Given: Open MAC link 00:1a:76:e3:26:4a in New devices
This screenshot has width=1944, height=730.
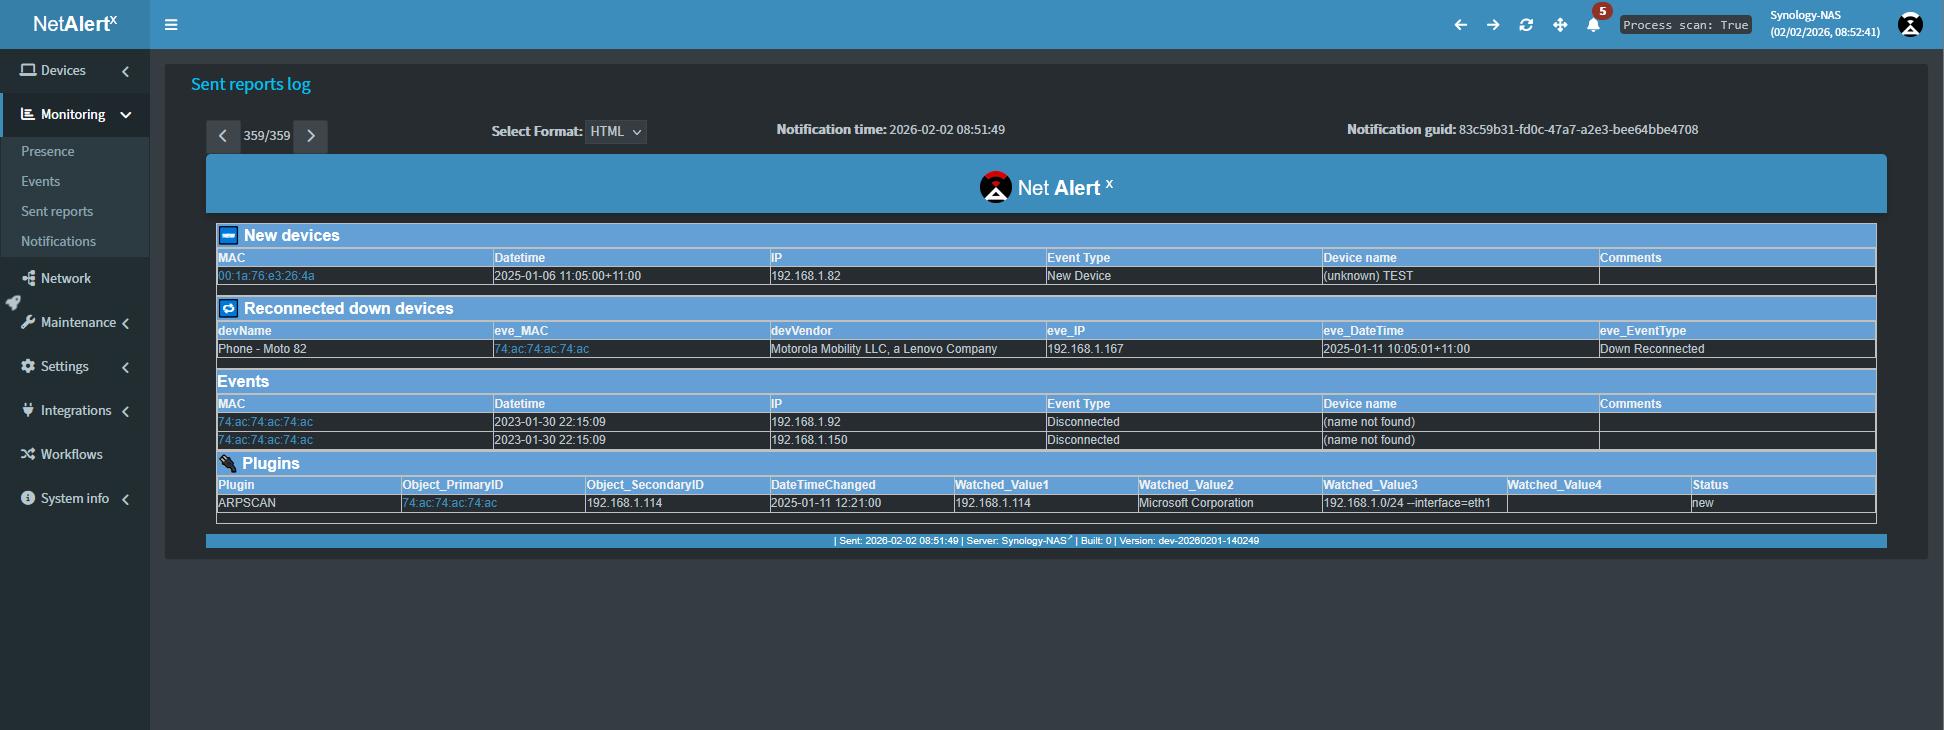Looking at the screenshot, I should 266,276.
